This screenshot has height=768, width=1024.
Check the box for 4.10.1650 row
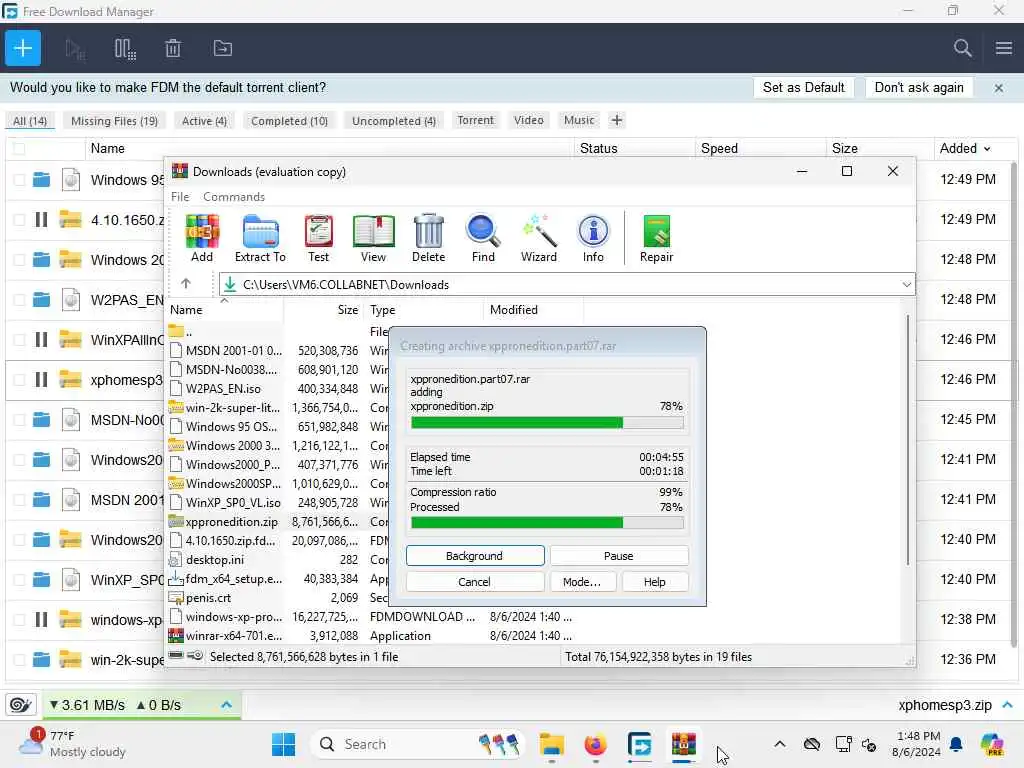[x=19, y=219]
